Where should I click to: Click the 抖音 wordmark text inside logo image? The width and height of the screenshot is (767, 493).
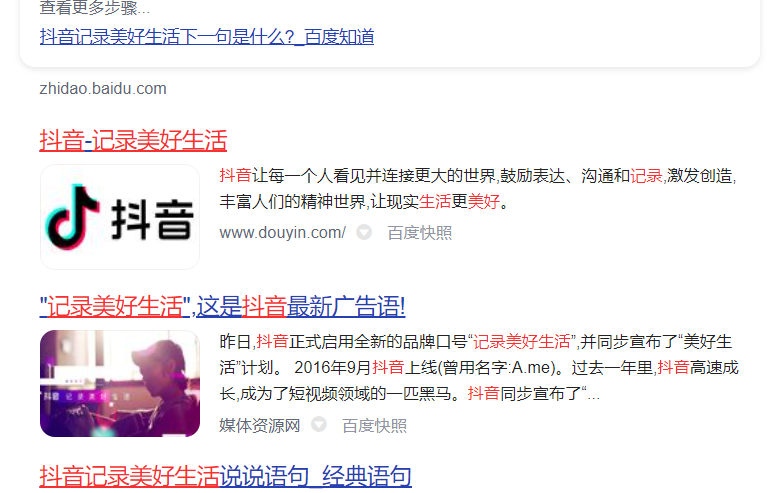click(x=152, y=221)
